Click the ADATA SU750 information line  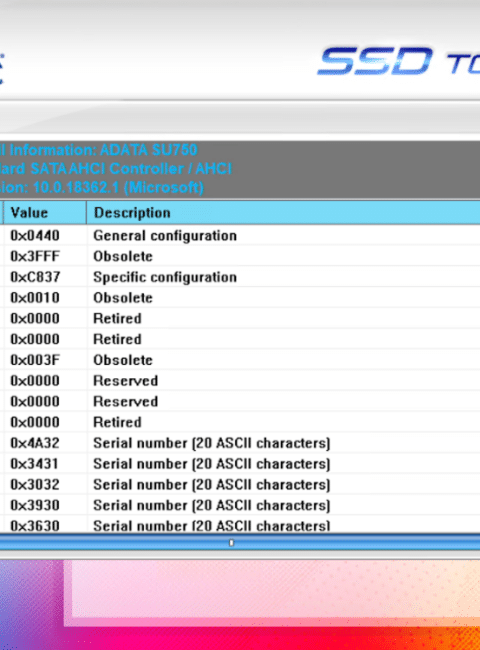[98, 150]
